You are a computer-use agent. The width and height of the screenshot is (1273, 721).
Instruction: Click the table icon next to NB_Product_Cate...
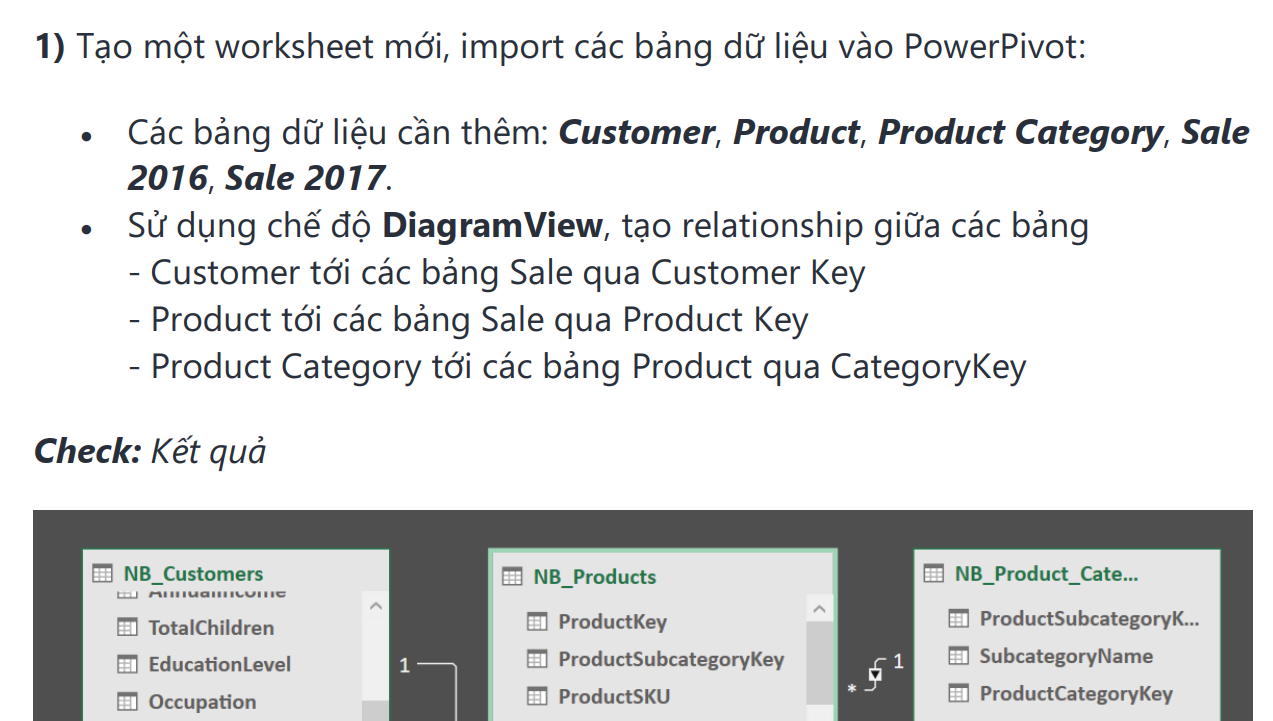[x=933, y=574]
